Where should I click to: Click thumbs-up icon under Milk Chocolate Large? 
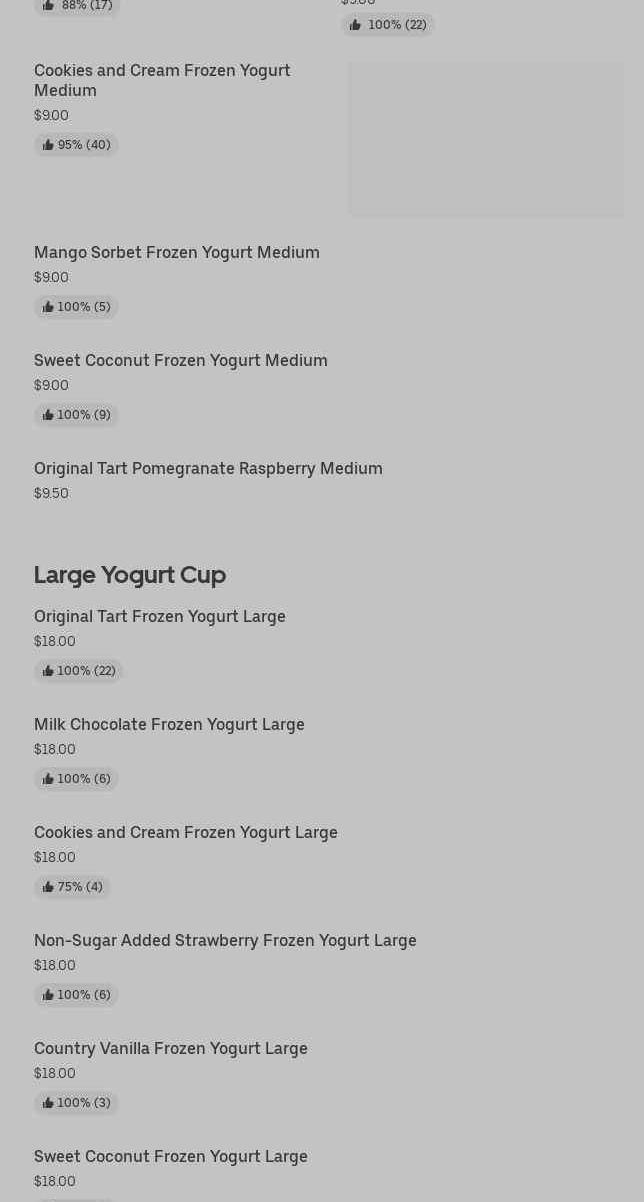pos(48,779)
